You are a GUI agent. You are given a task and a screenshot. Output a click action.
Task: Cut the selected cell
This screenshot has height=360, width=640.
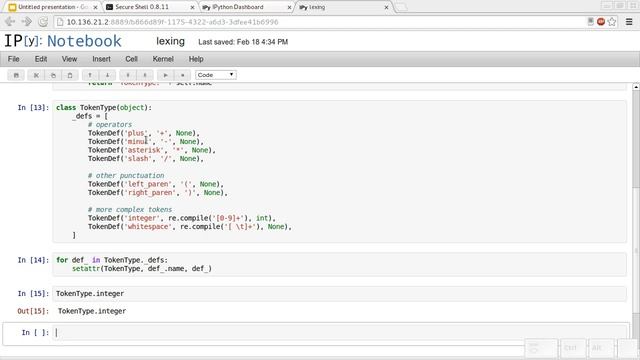click(x=36, y=75)
